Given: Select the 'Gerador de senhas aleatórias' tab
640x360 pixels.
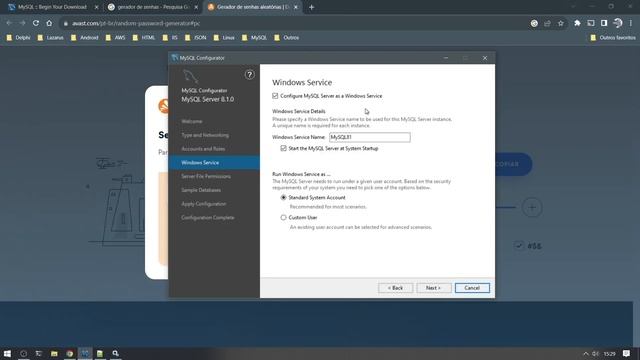Looking at the screenshot, I should pos(253,7).
